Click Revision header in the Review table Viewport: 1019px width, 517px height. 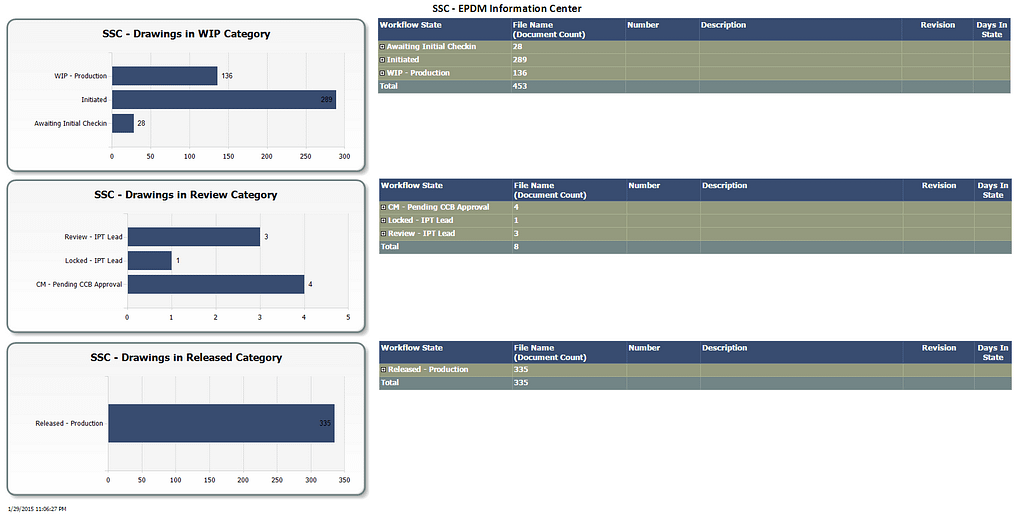coord(938,186)
